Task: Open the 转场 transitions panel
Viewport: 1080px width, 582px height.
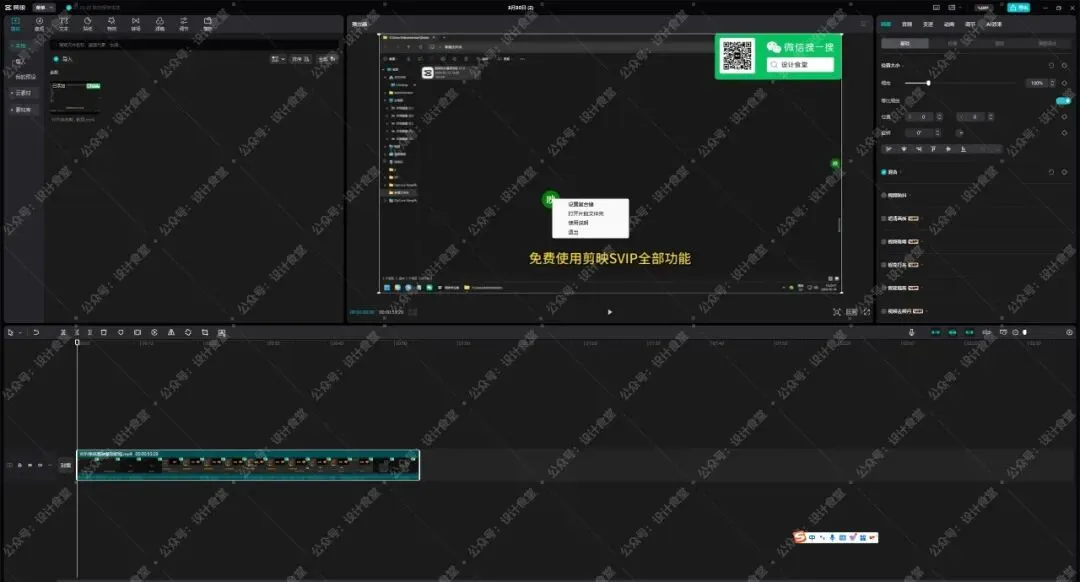Action: 136,24
